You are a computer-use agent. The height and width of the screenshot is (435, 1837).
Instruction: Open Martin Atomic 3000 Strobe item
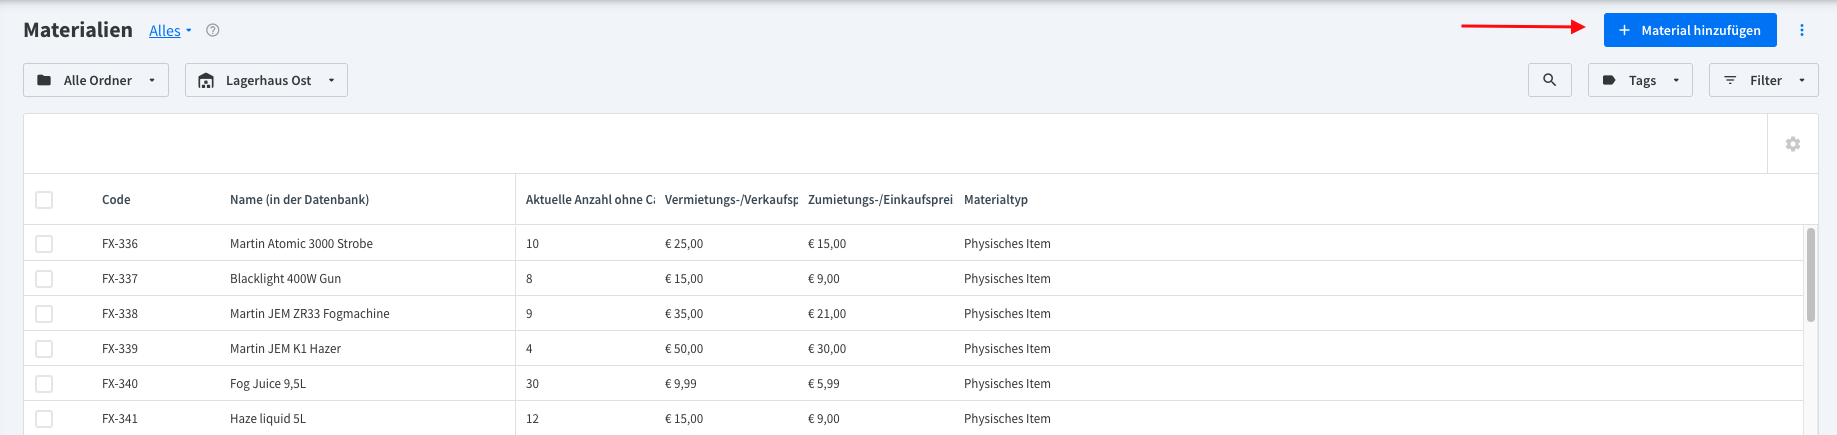point(301,244)
